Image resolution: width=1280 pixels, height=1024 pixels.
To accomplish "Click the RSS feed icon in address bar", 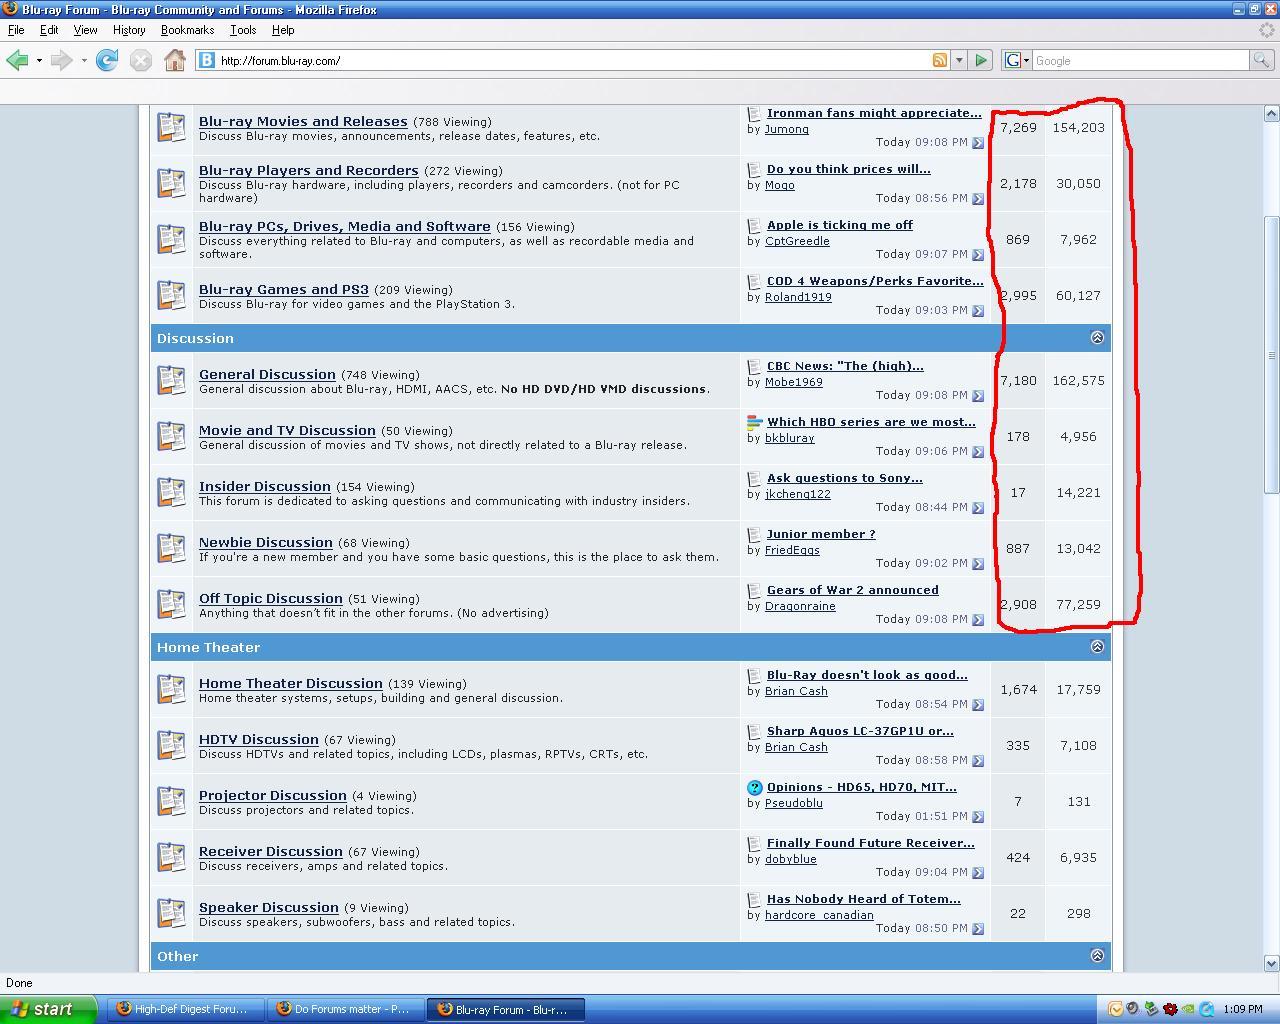I will point(939,60).
